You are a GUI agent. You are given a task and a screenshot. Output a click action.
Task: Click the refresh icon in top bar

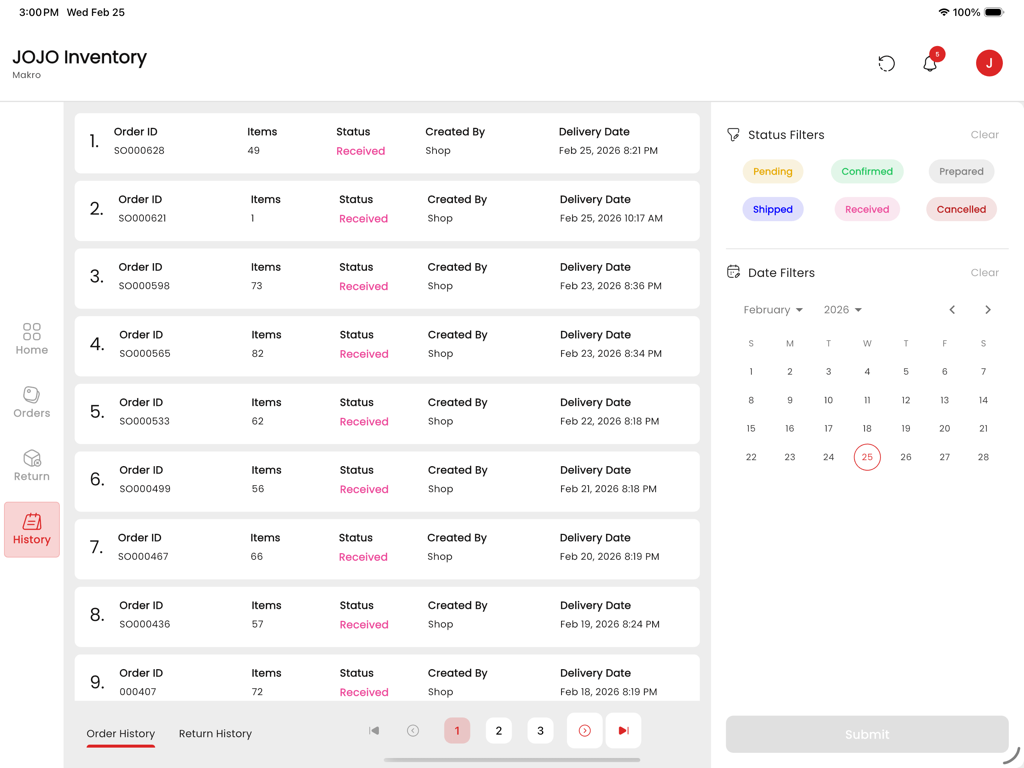point(886,63)
